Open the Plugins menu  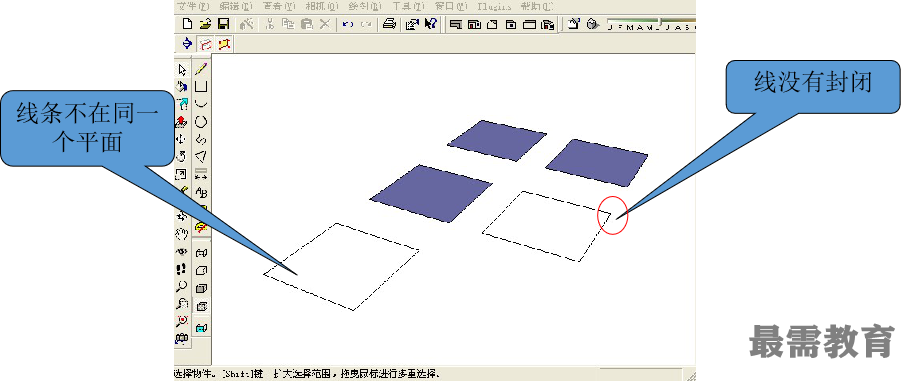click(494, 6)
